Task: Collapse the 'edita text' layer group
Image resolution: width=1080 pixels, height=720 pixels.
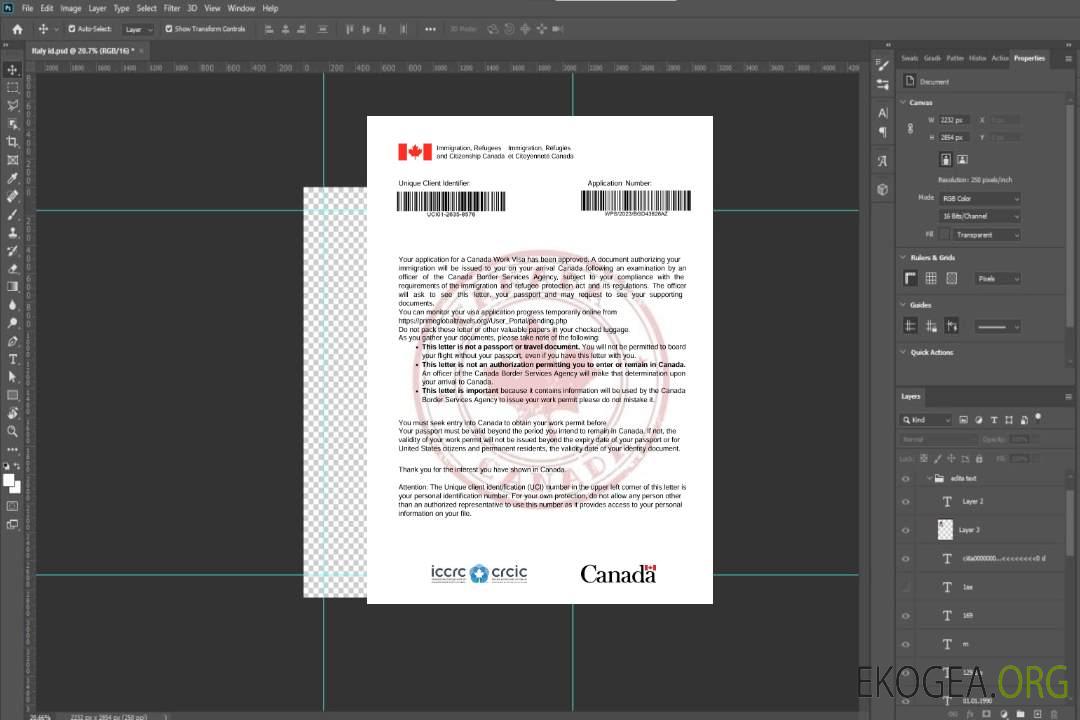Action: [929, 479]
